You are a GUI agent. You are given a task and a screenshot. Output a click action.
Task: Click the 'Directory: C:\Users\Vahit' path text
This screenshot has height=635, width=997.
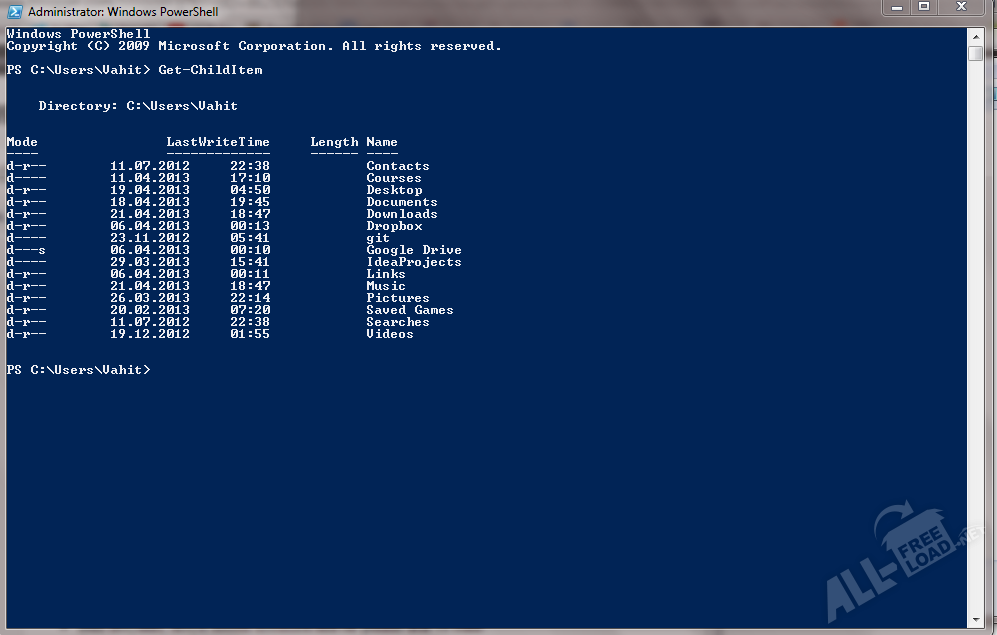pyautogui.click(x=138, y=106)
